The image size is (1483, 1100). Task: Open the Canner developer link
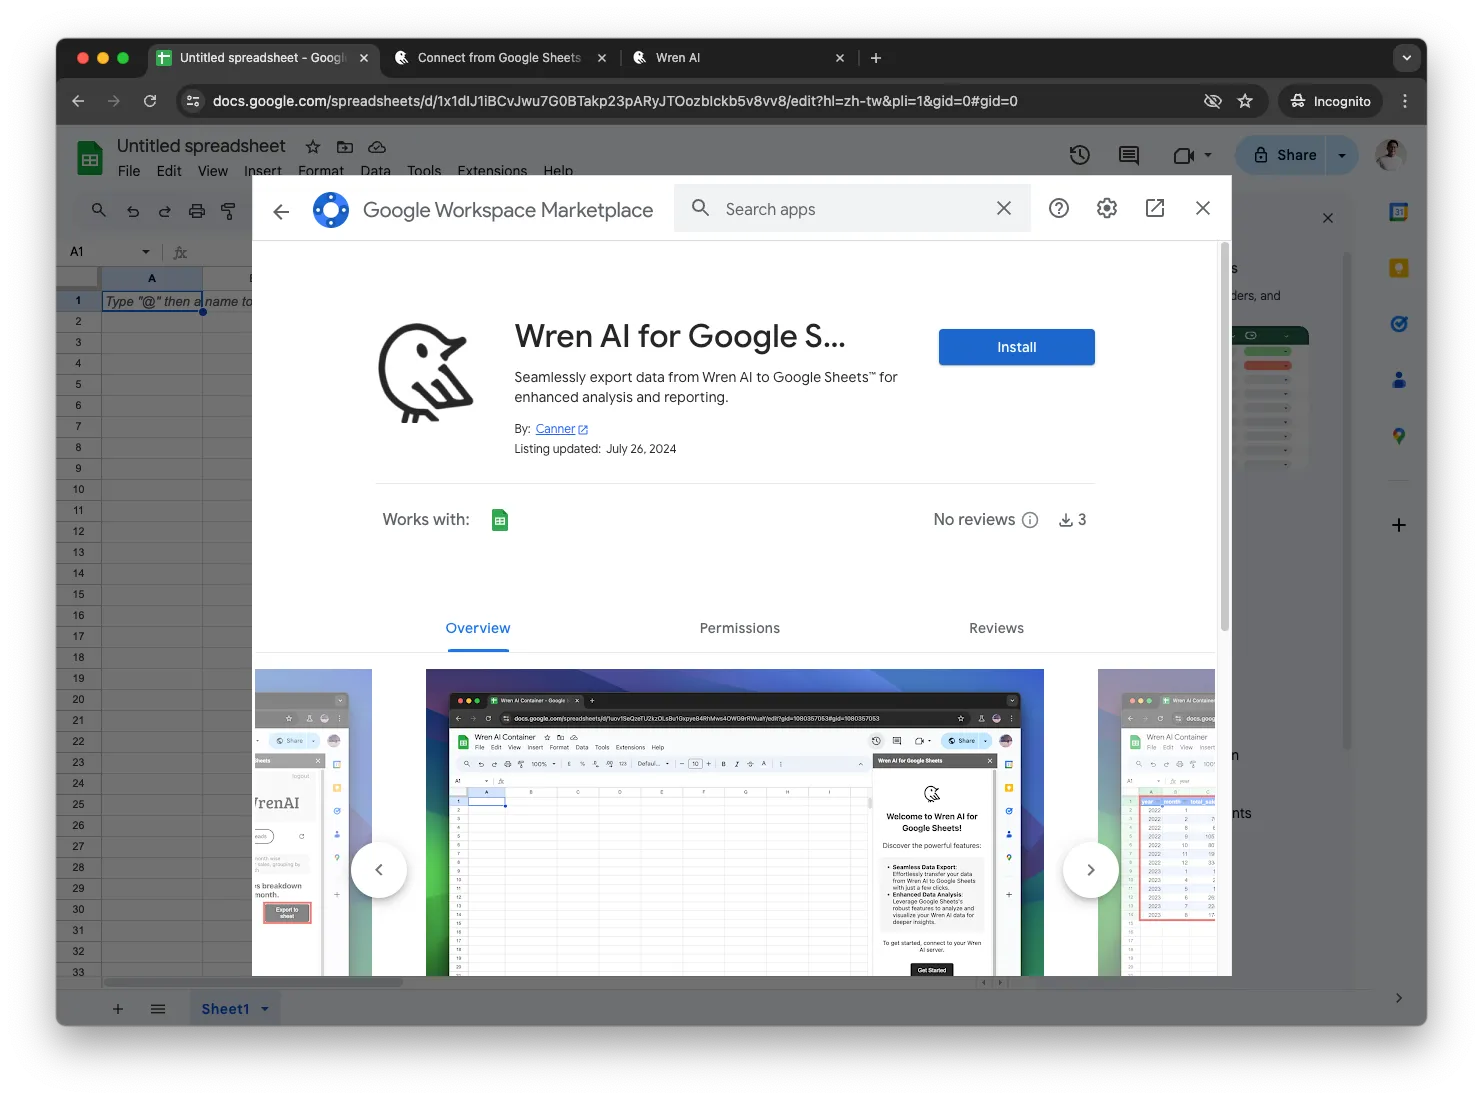[561, 429]
